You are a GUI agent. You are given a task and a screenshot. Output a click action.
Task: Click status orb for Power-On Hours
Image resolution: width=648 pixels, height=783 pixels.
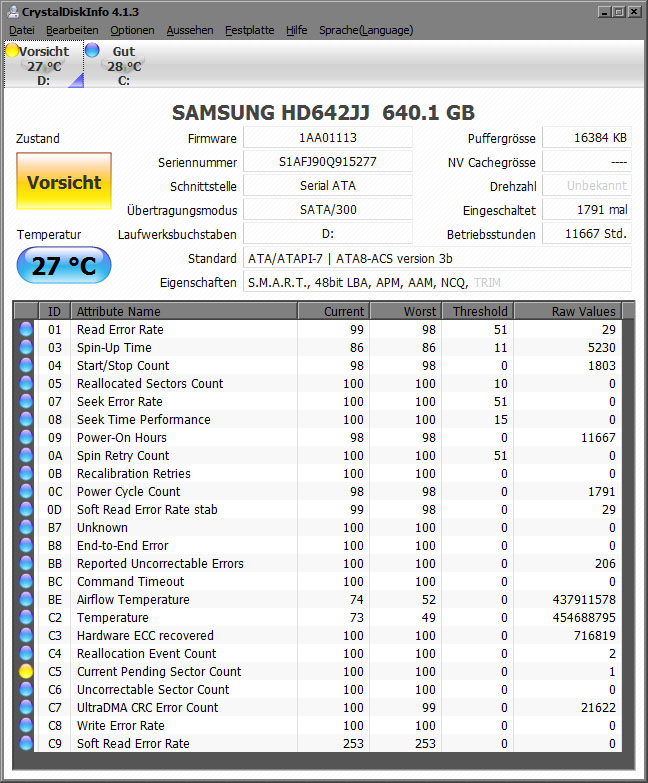25,437
